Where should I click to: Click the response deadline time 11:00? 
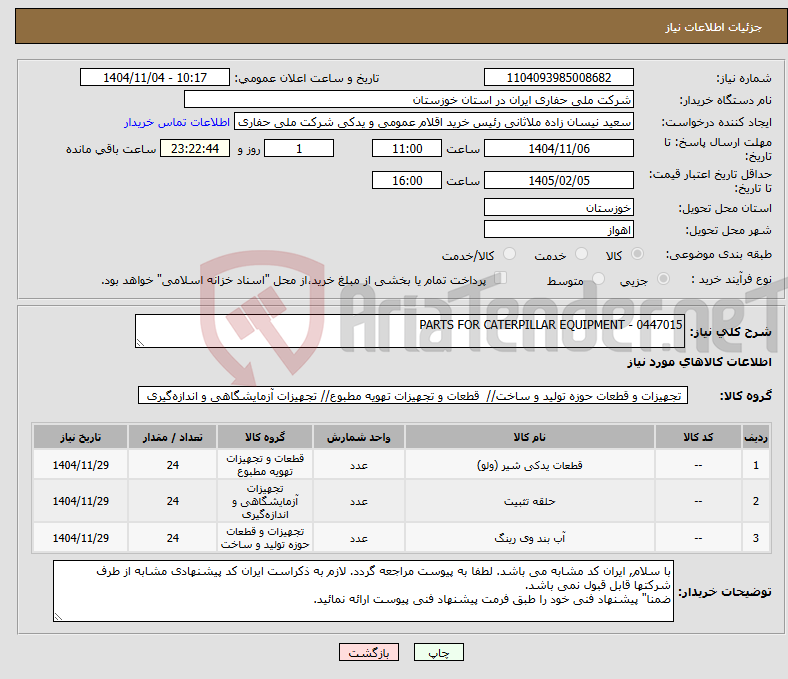pyautogui.click(x=407, y=148)
